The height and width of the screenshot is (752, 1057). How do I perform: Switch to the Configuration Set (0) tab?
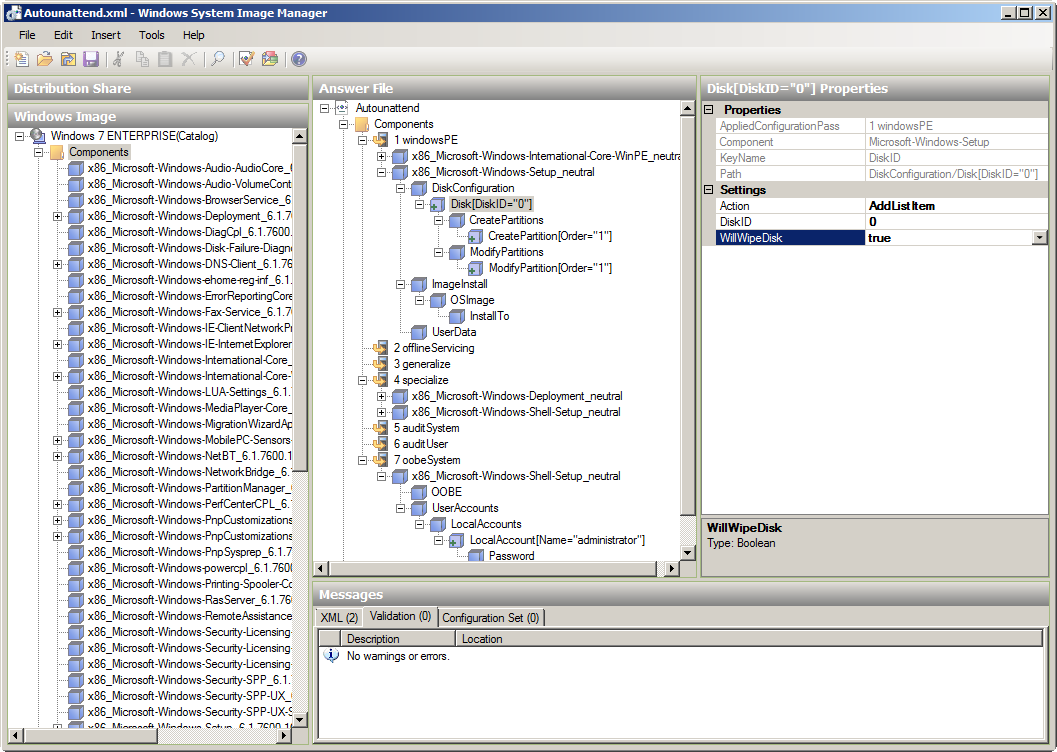point(491,617)
